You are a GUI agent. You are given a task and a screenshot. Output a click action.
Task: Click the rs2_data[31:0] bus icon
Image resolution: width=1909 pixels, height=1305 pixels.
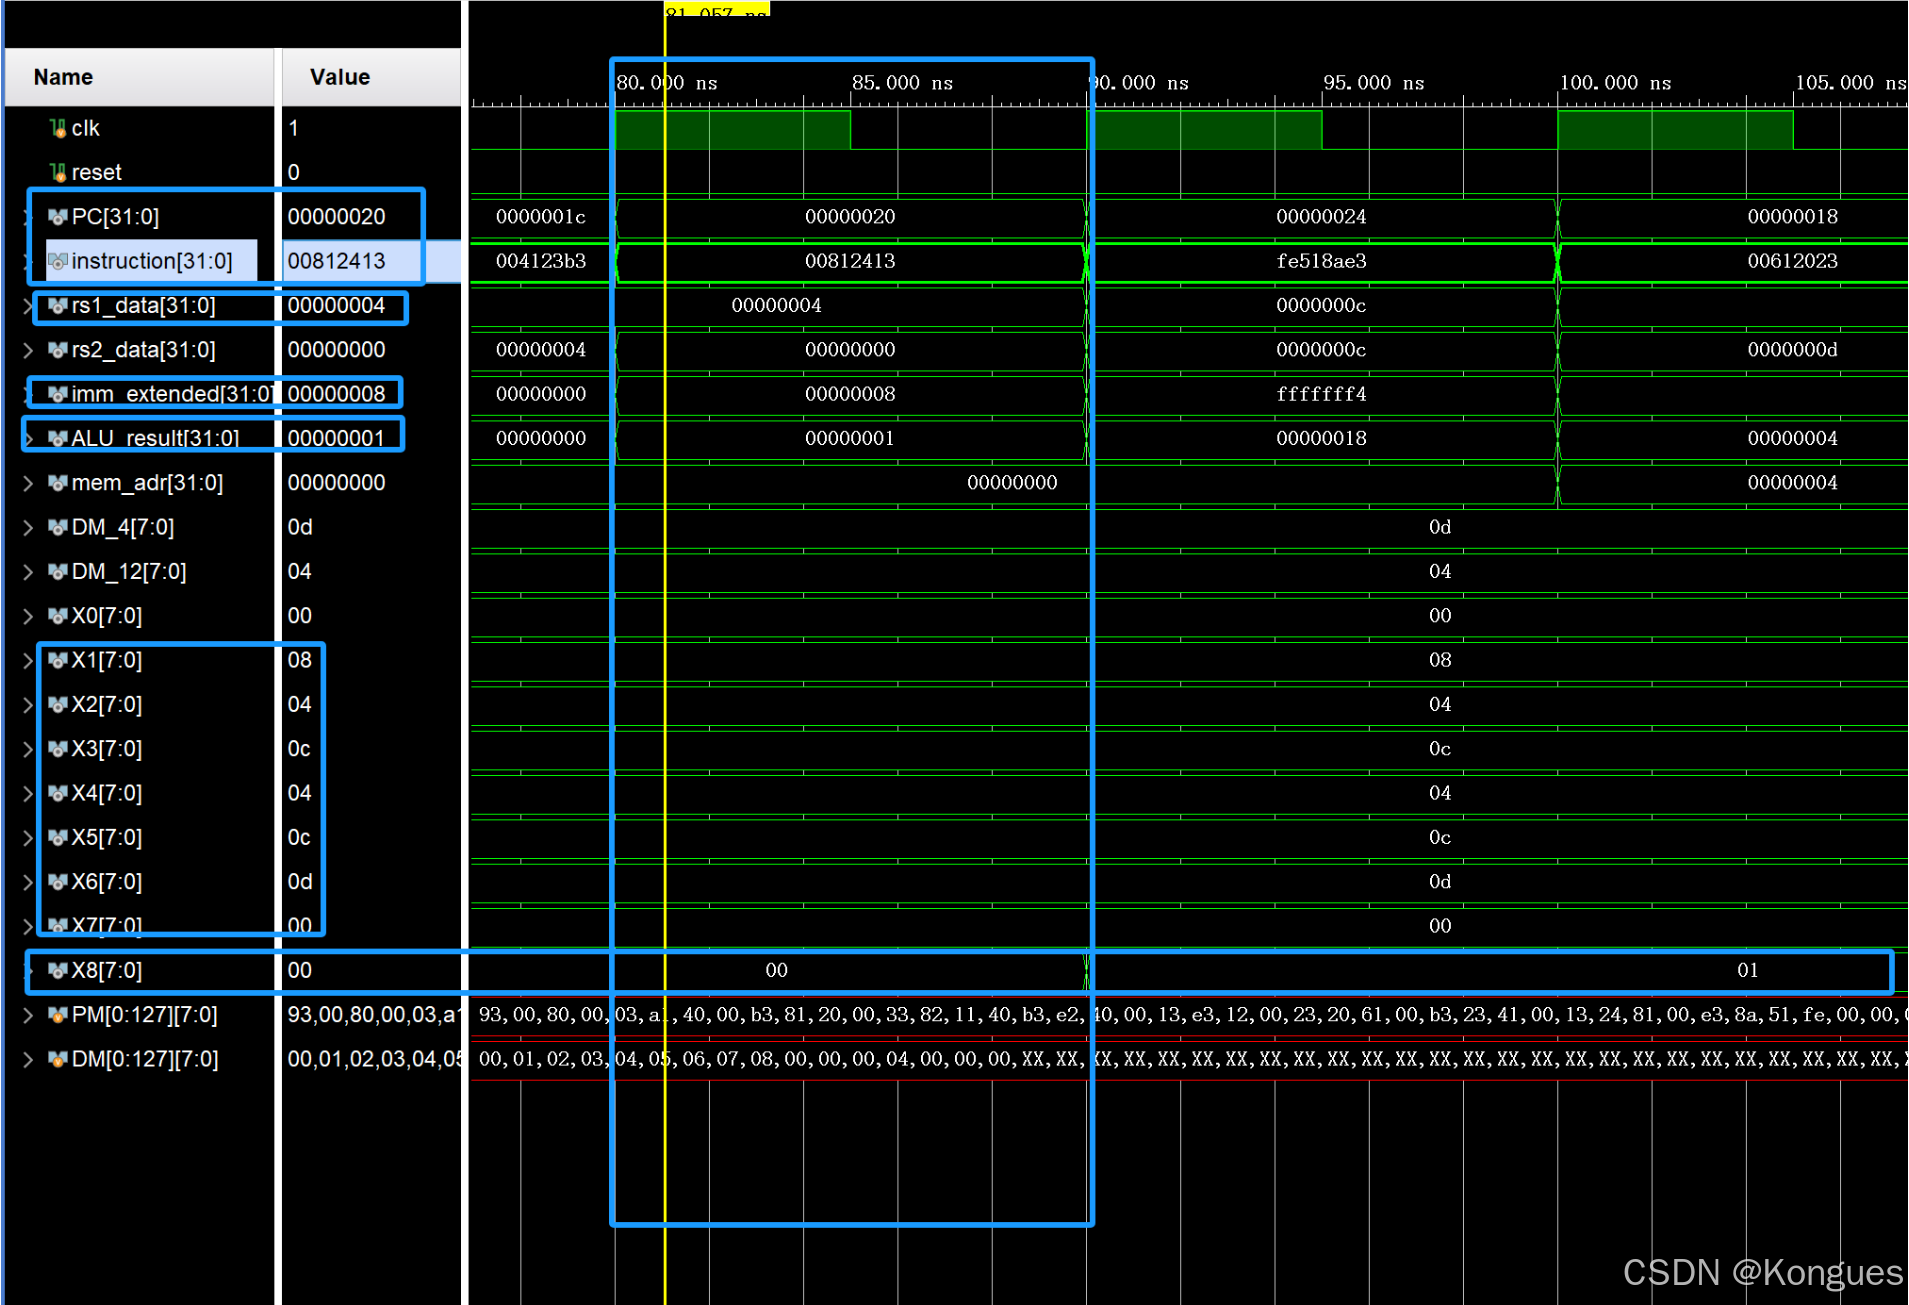tap(58, 350)
